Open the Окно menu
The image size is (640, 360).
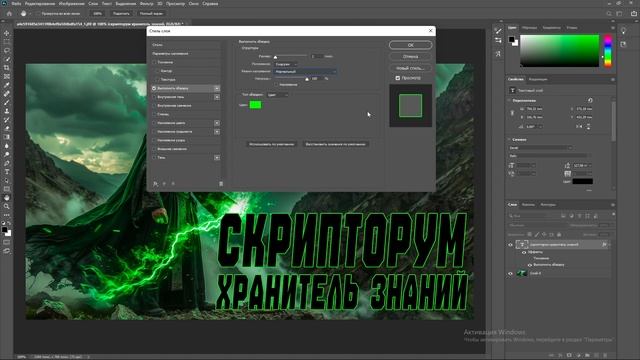coord(194,4)
